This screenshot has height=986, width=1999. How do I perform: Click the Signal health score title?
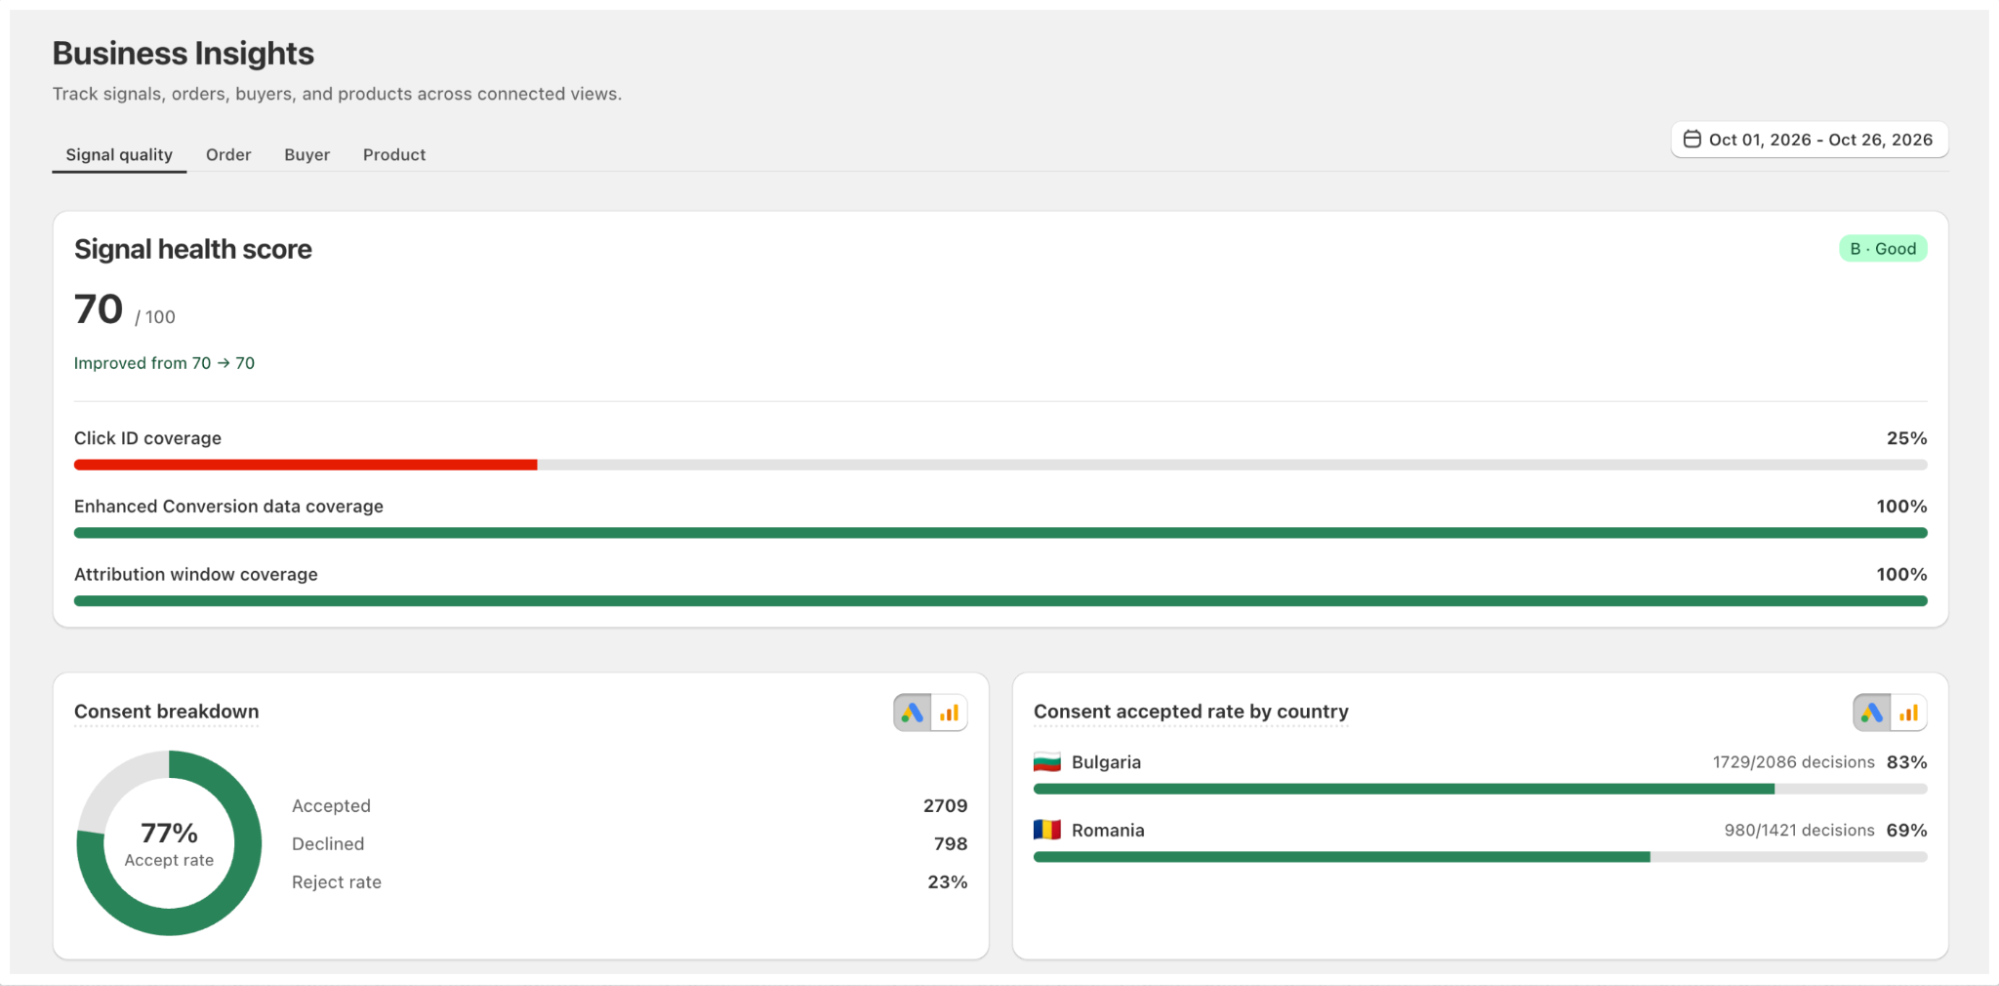click(x=193, y=249)
